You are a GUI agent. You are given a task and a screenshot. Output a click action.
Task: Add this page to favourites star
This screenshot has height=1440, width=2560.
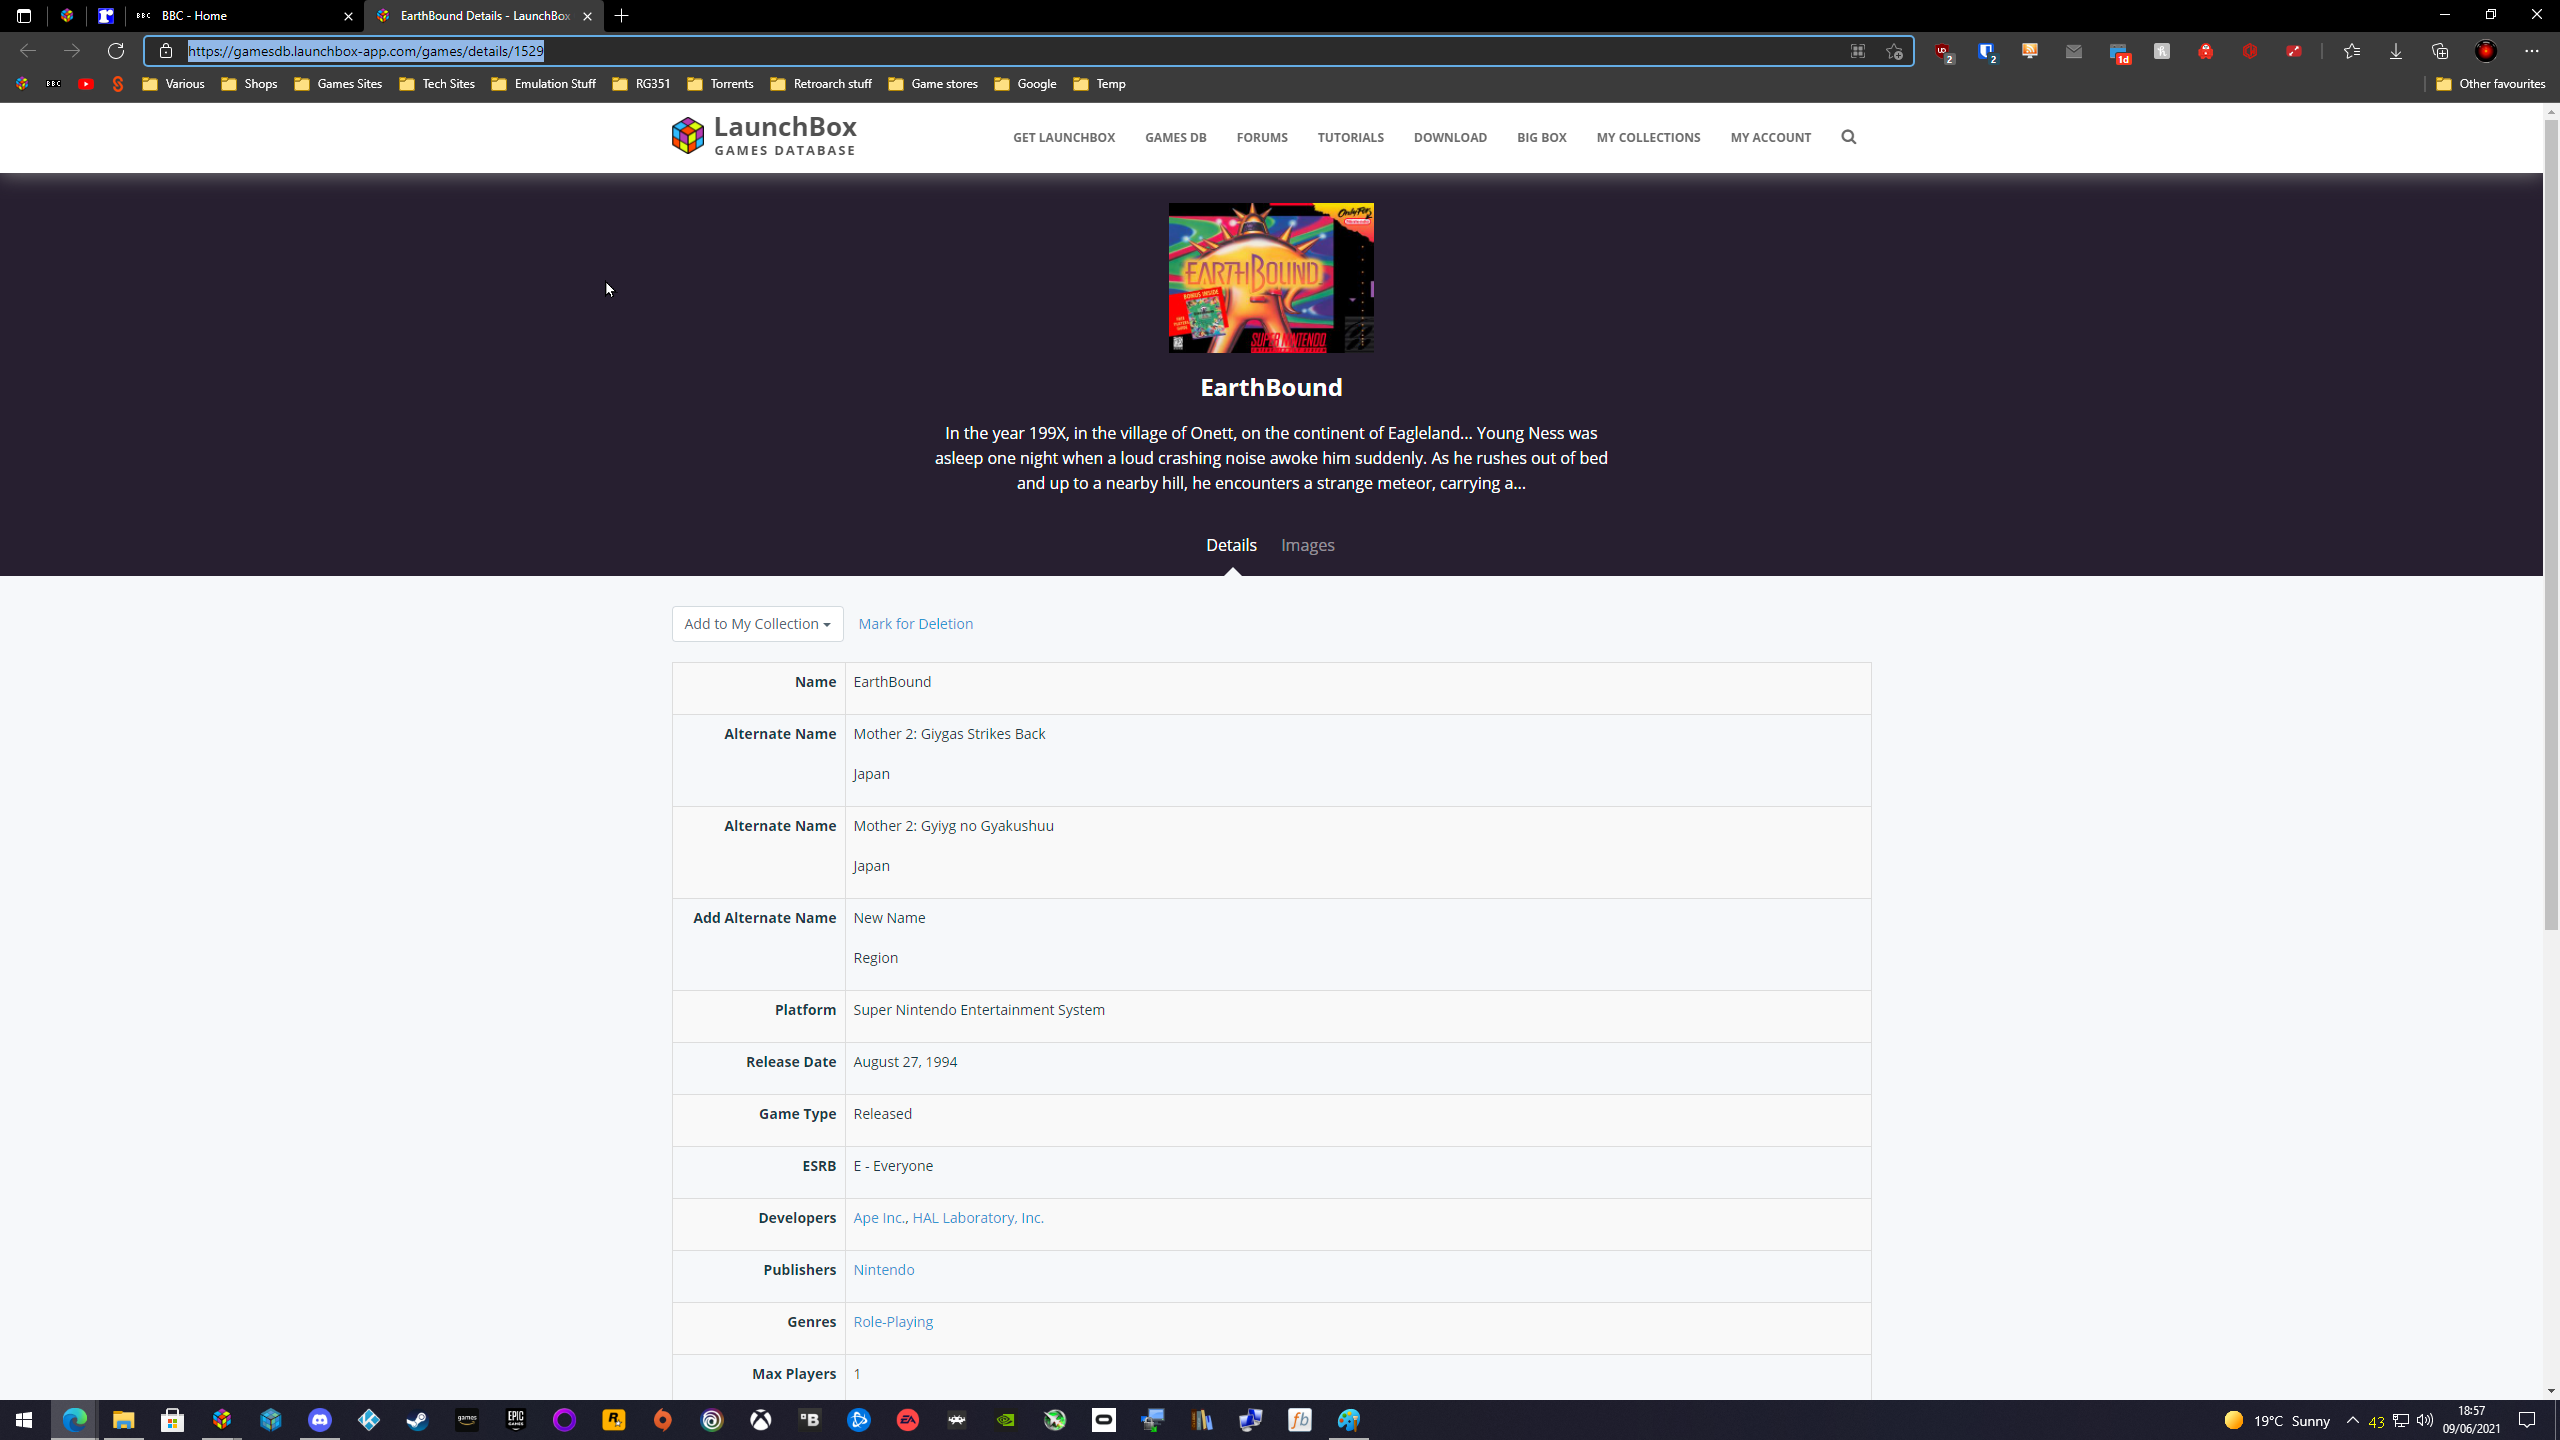(x=1894, y=51)
